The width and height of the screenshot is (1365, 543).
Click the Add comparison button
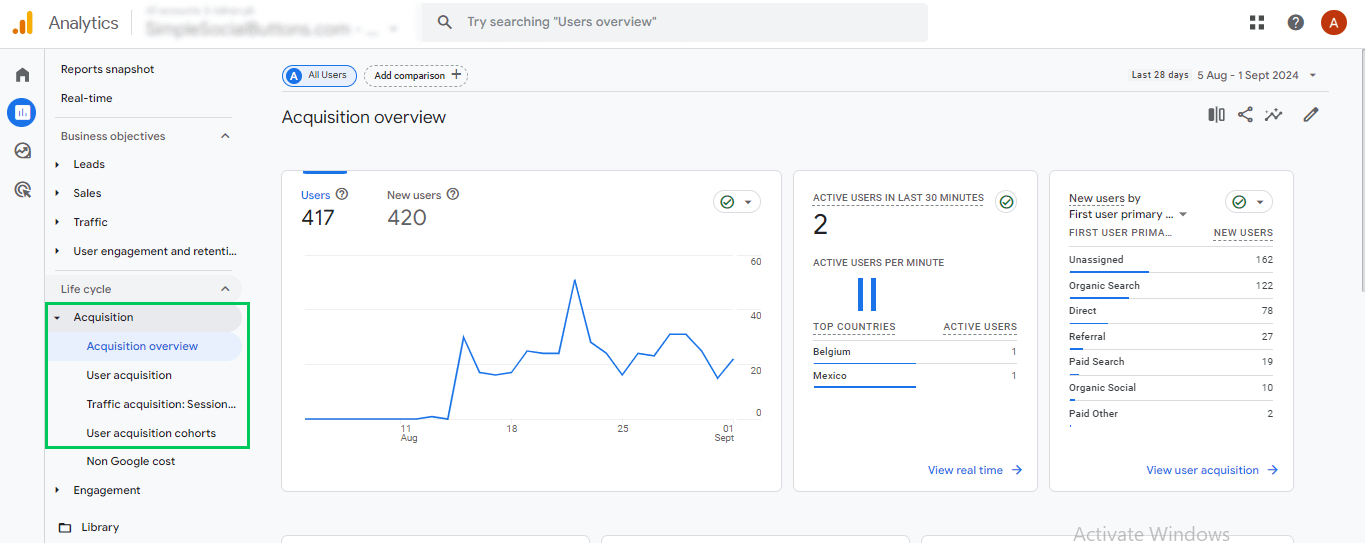tap(416, 75)
